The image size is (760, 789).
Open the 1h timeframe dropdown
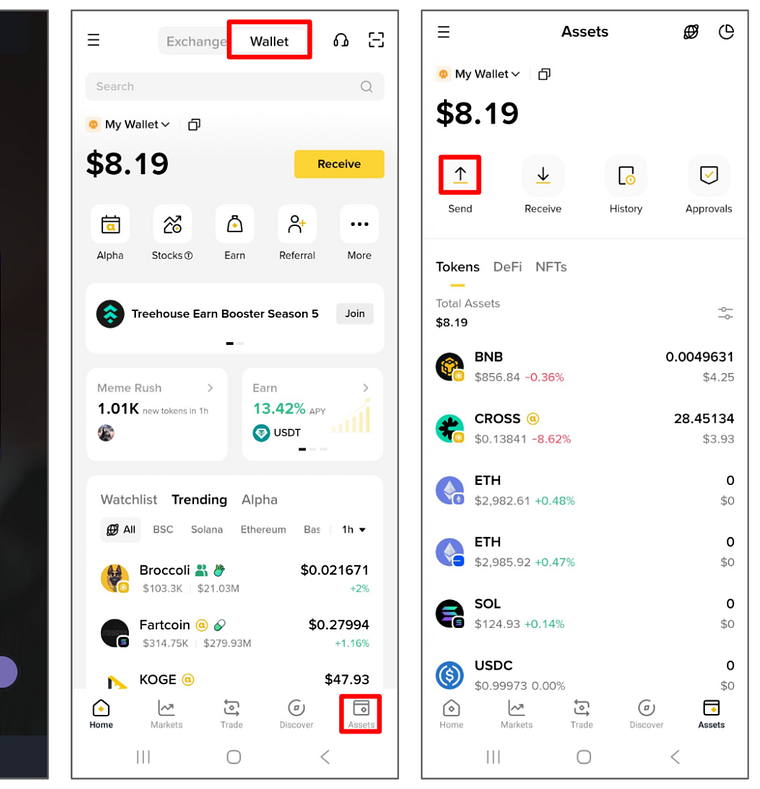point(354,529)
